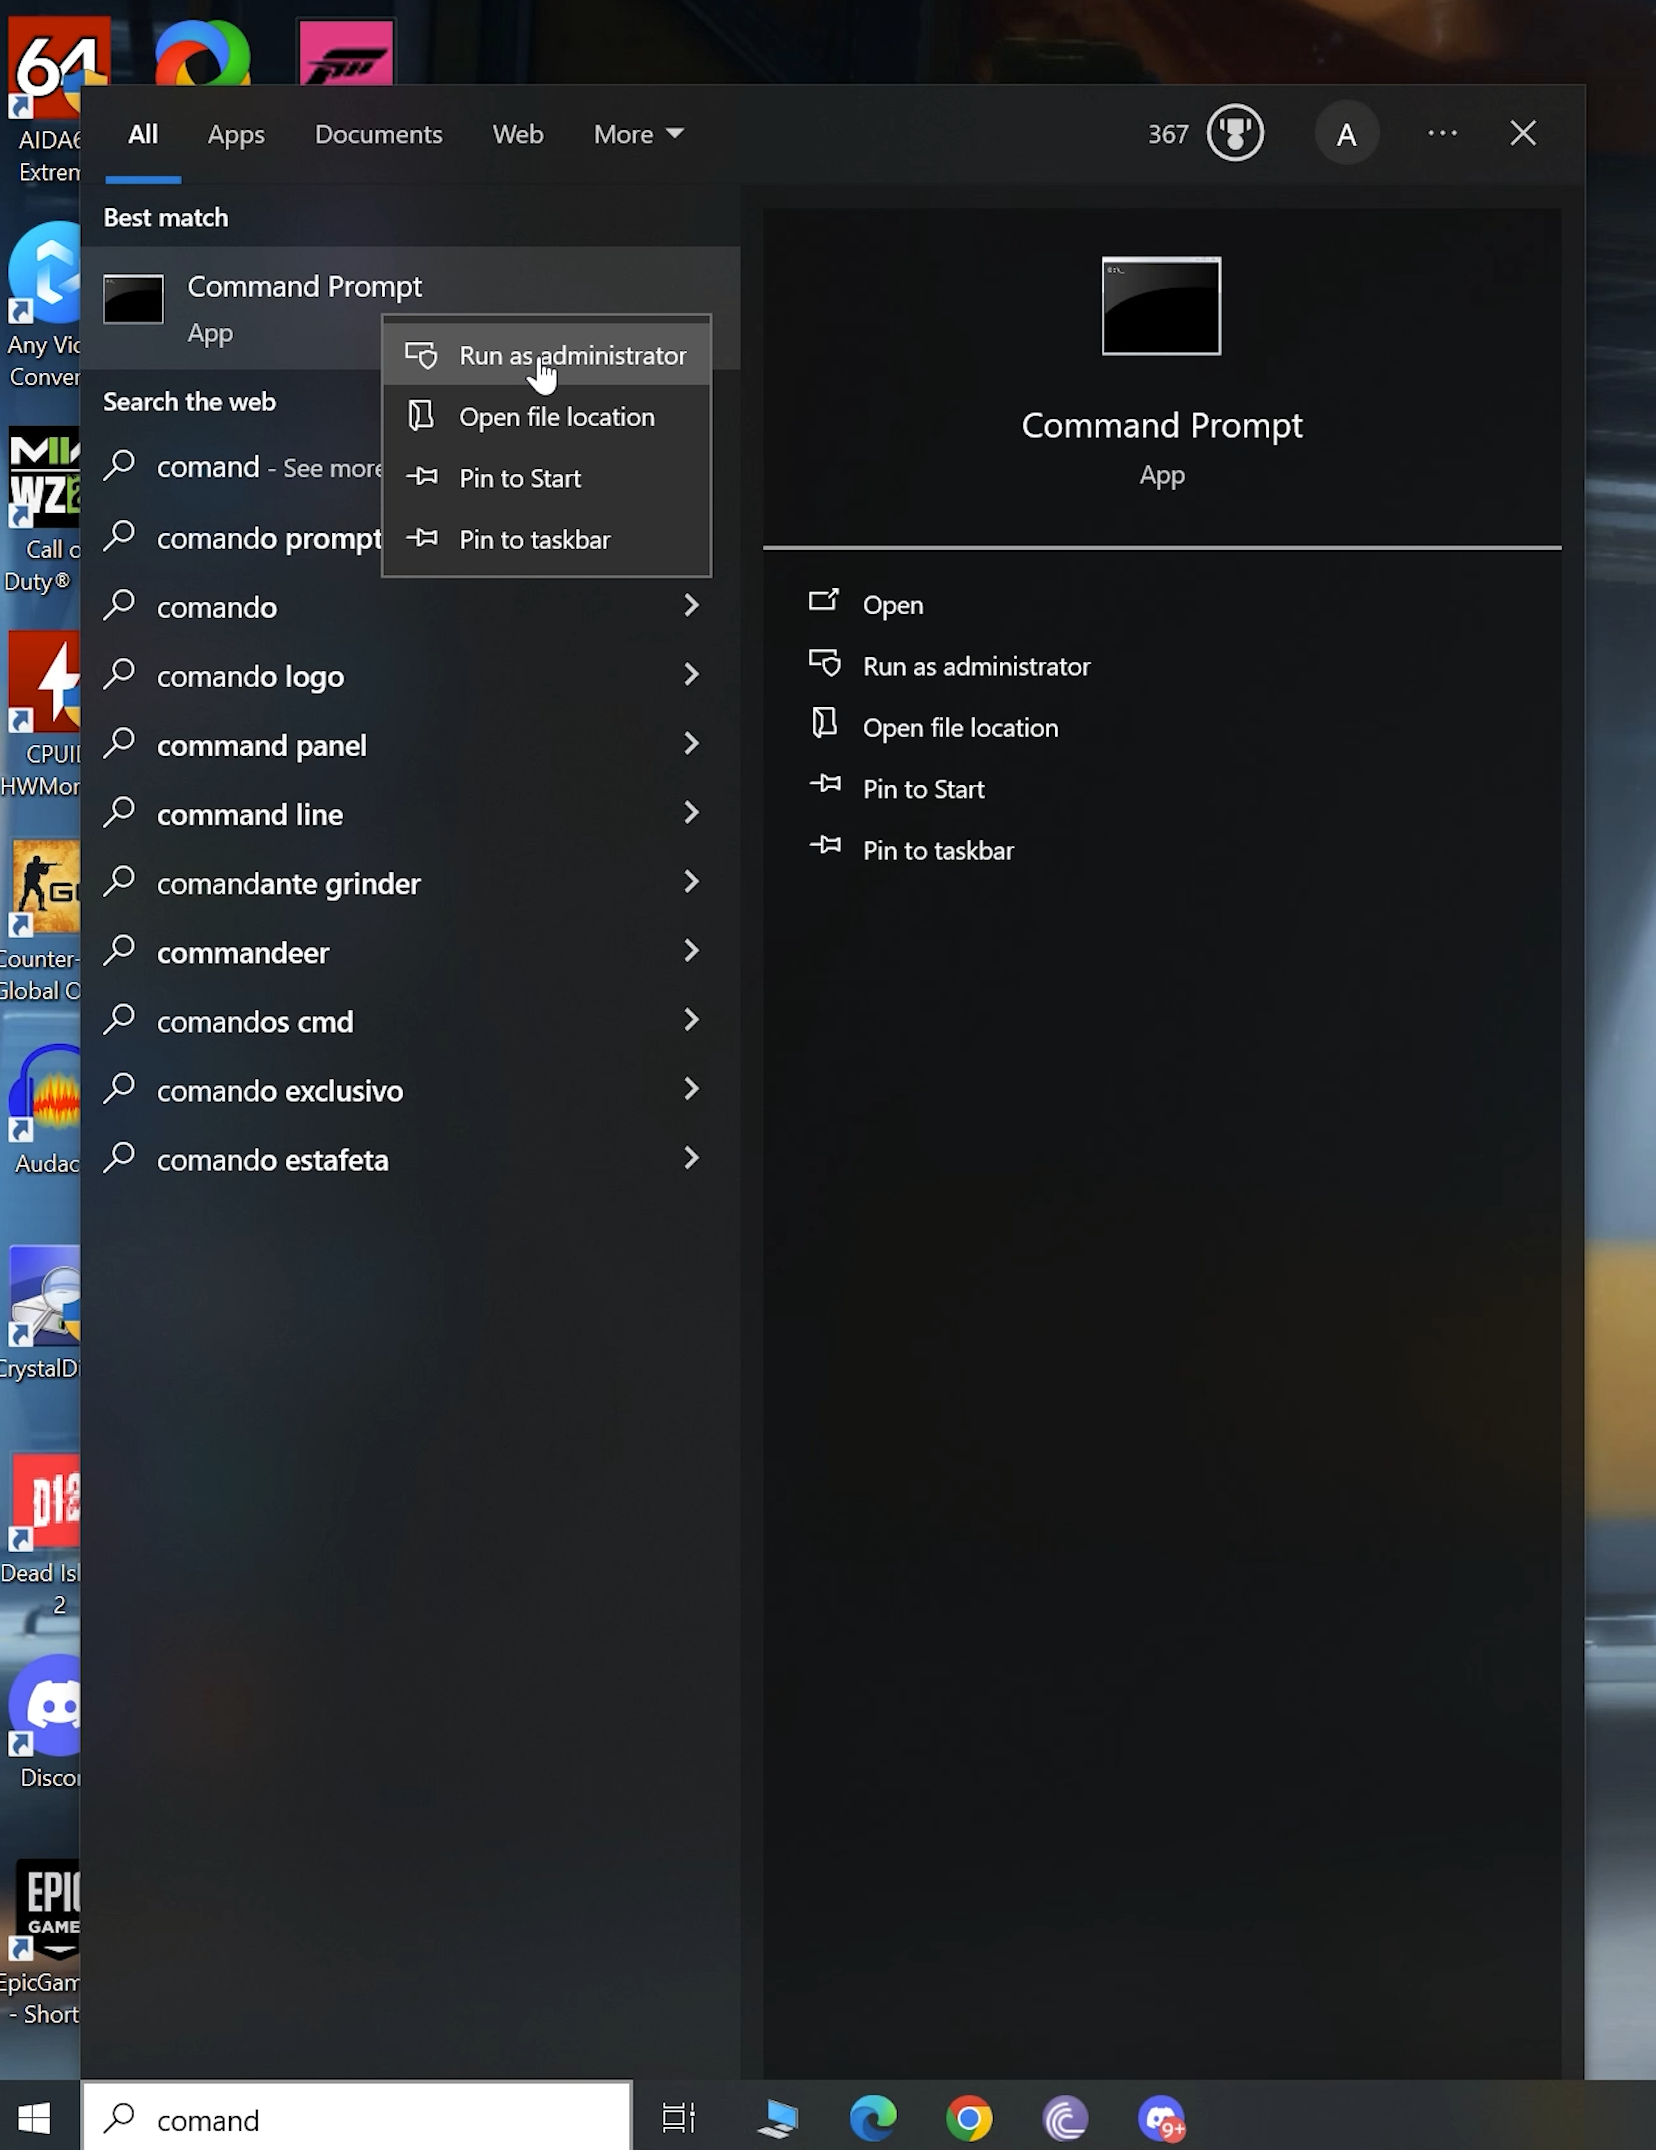Select the All tab
Viewport: 1656px width, 2150px height.
[143, 134]
